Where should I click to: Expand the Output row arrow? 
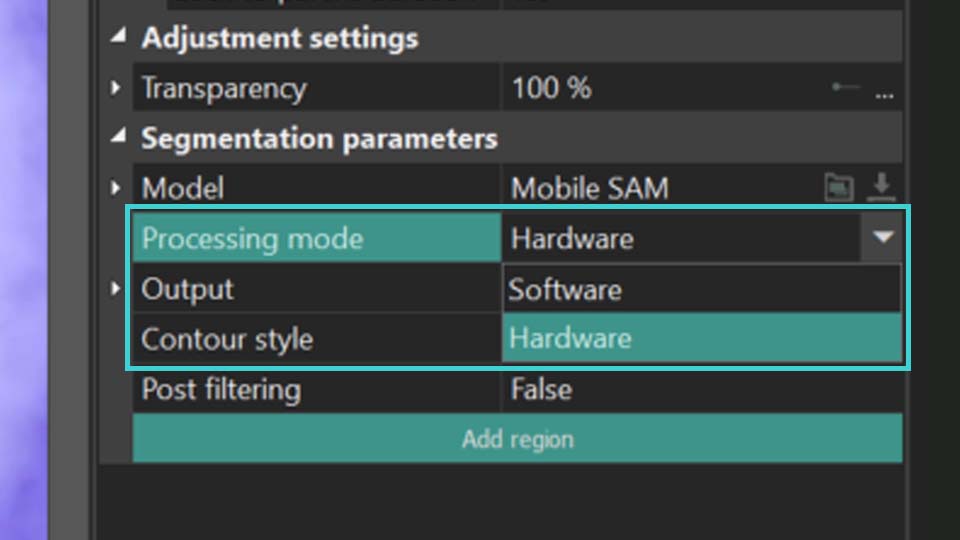pos(115,288)
